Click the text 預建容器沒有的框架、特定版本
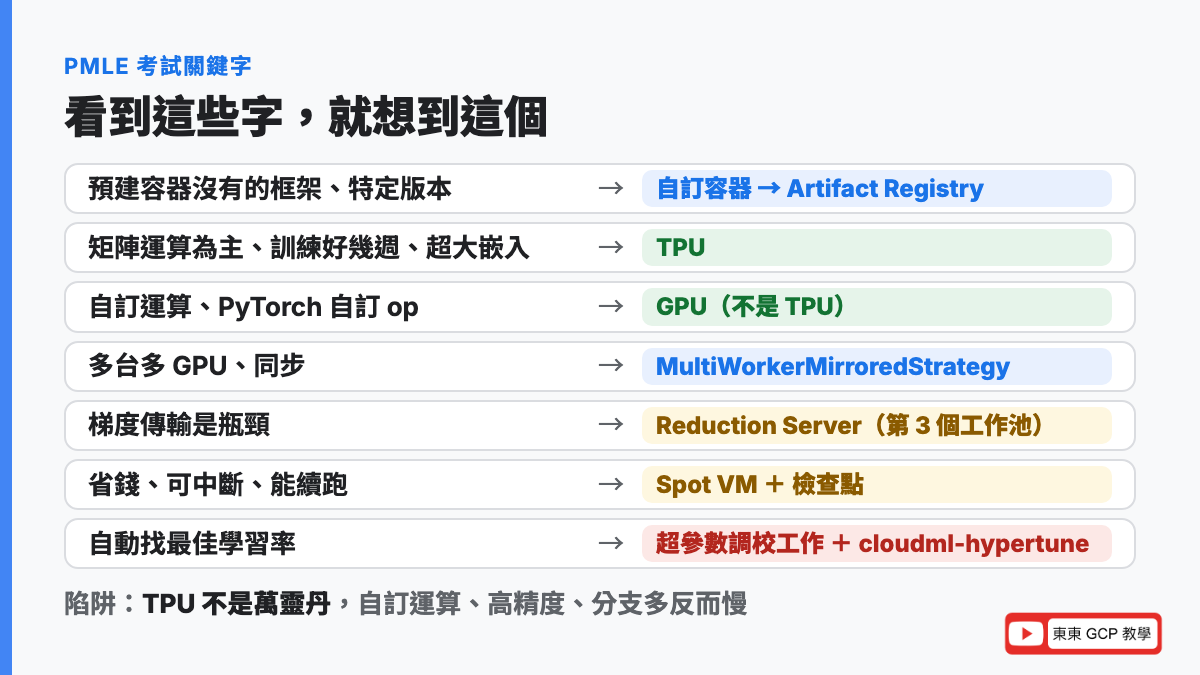The width and height of the screenshot is (1200, 675). 270,189
